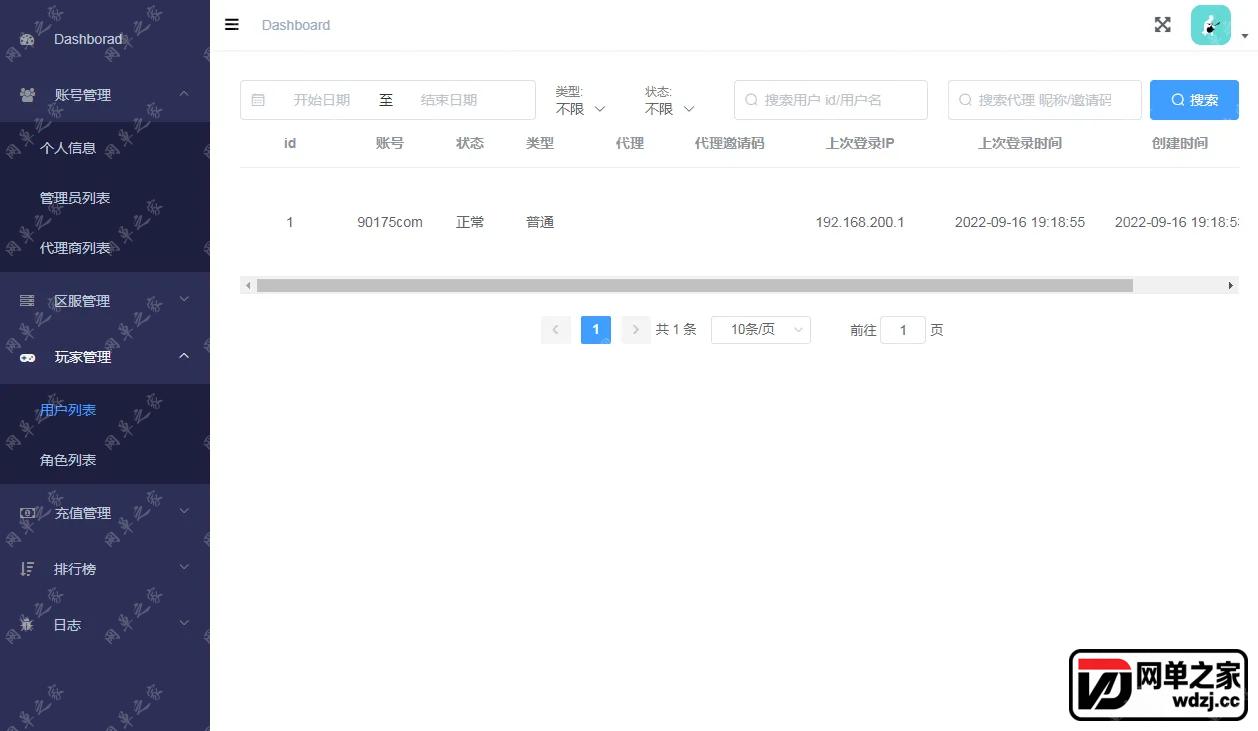This screenshot has width=1258, height=731.
Task: Click the horizontal table scrollbar thumb
Action: [695, 285]
